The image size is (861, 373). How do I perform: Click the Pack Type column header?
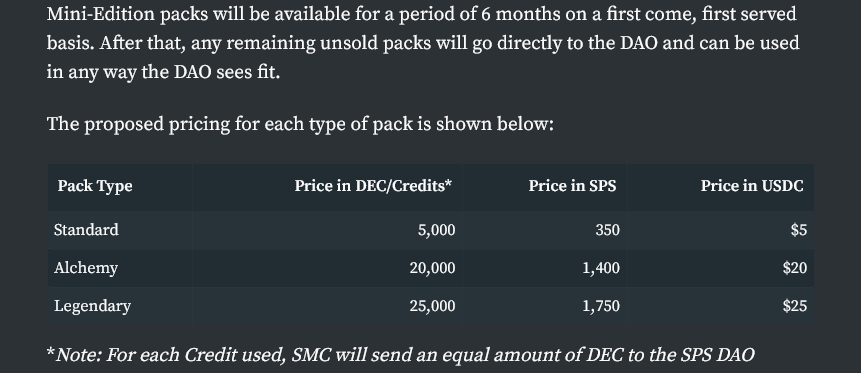(x=95, y=186)
